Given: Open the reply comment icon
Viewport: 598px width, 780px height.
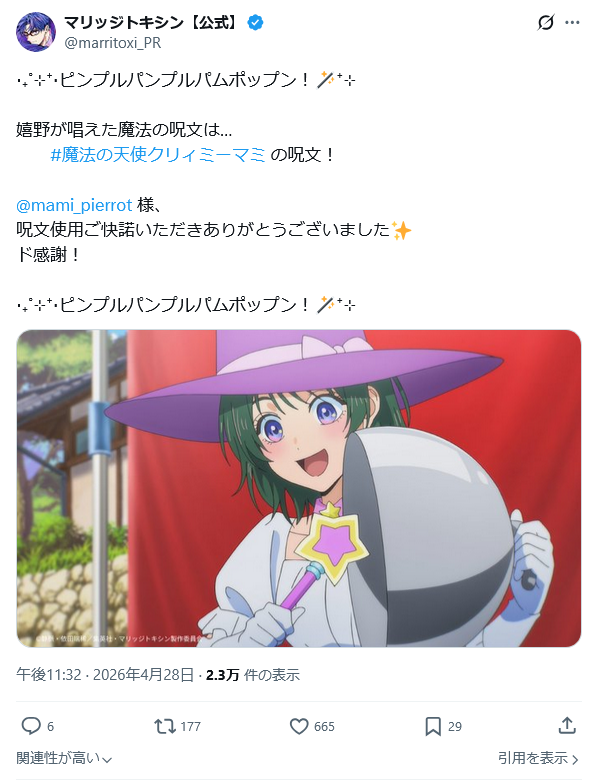Looking at the screenshot, I should (x=31, y=726).
